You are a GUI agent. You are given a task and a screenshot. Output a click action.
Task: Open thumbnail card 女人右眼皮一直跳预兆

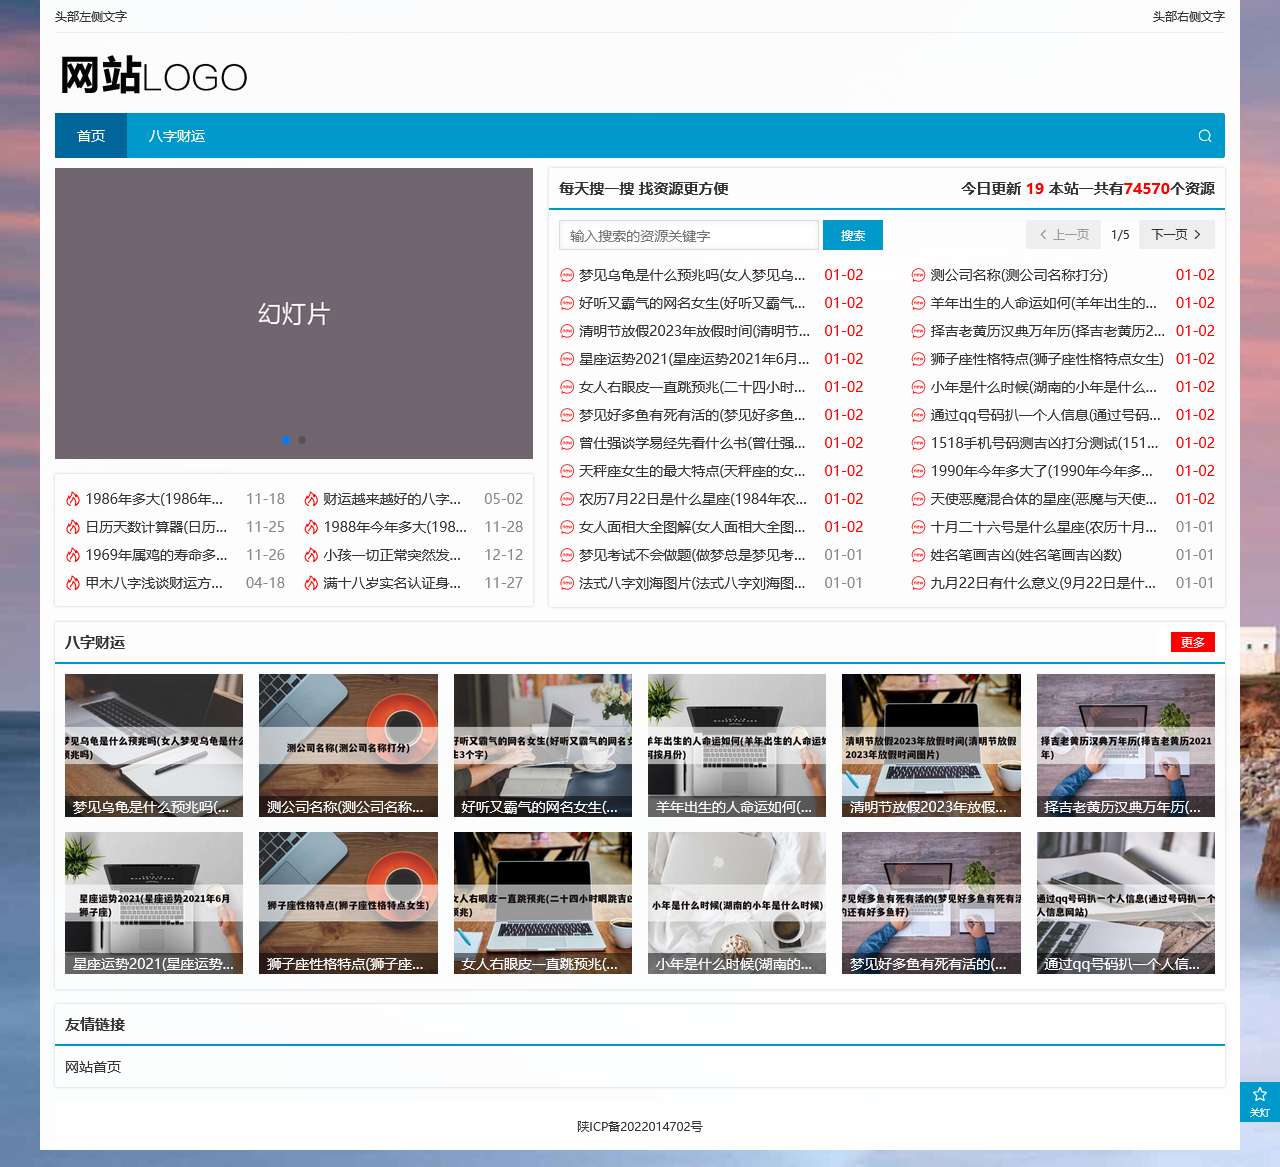(543, 903)
